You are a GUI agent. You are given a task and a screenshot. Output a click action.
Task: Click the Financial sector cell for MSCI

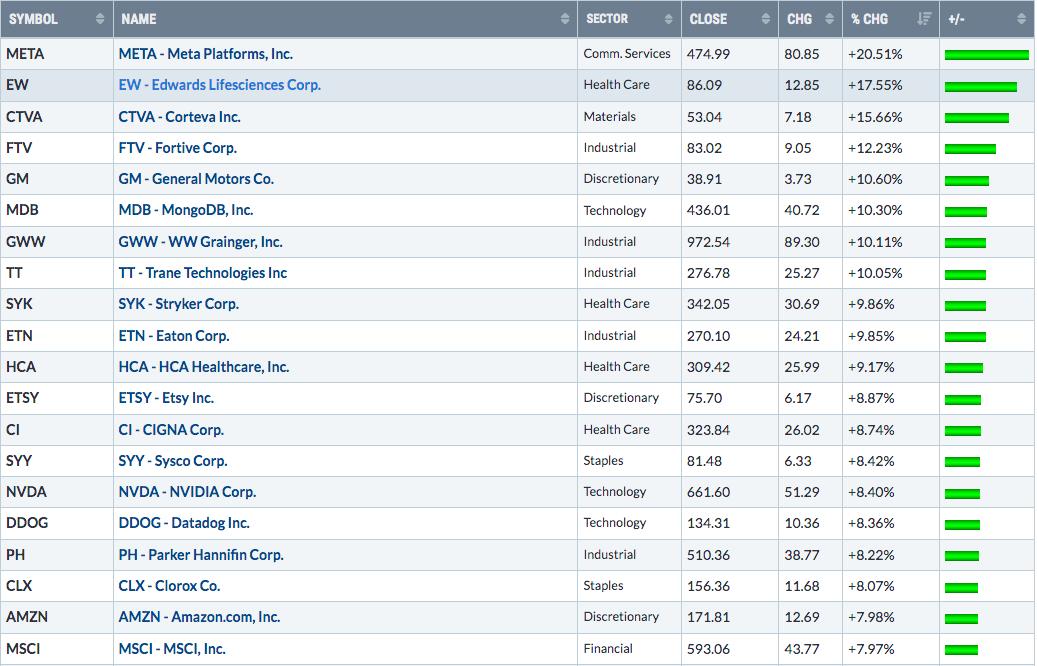[x=610, y=649]
